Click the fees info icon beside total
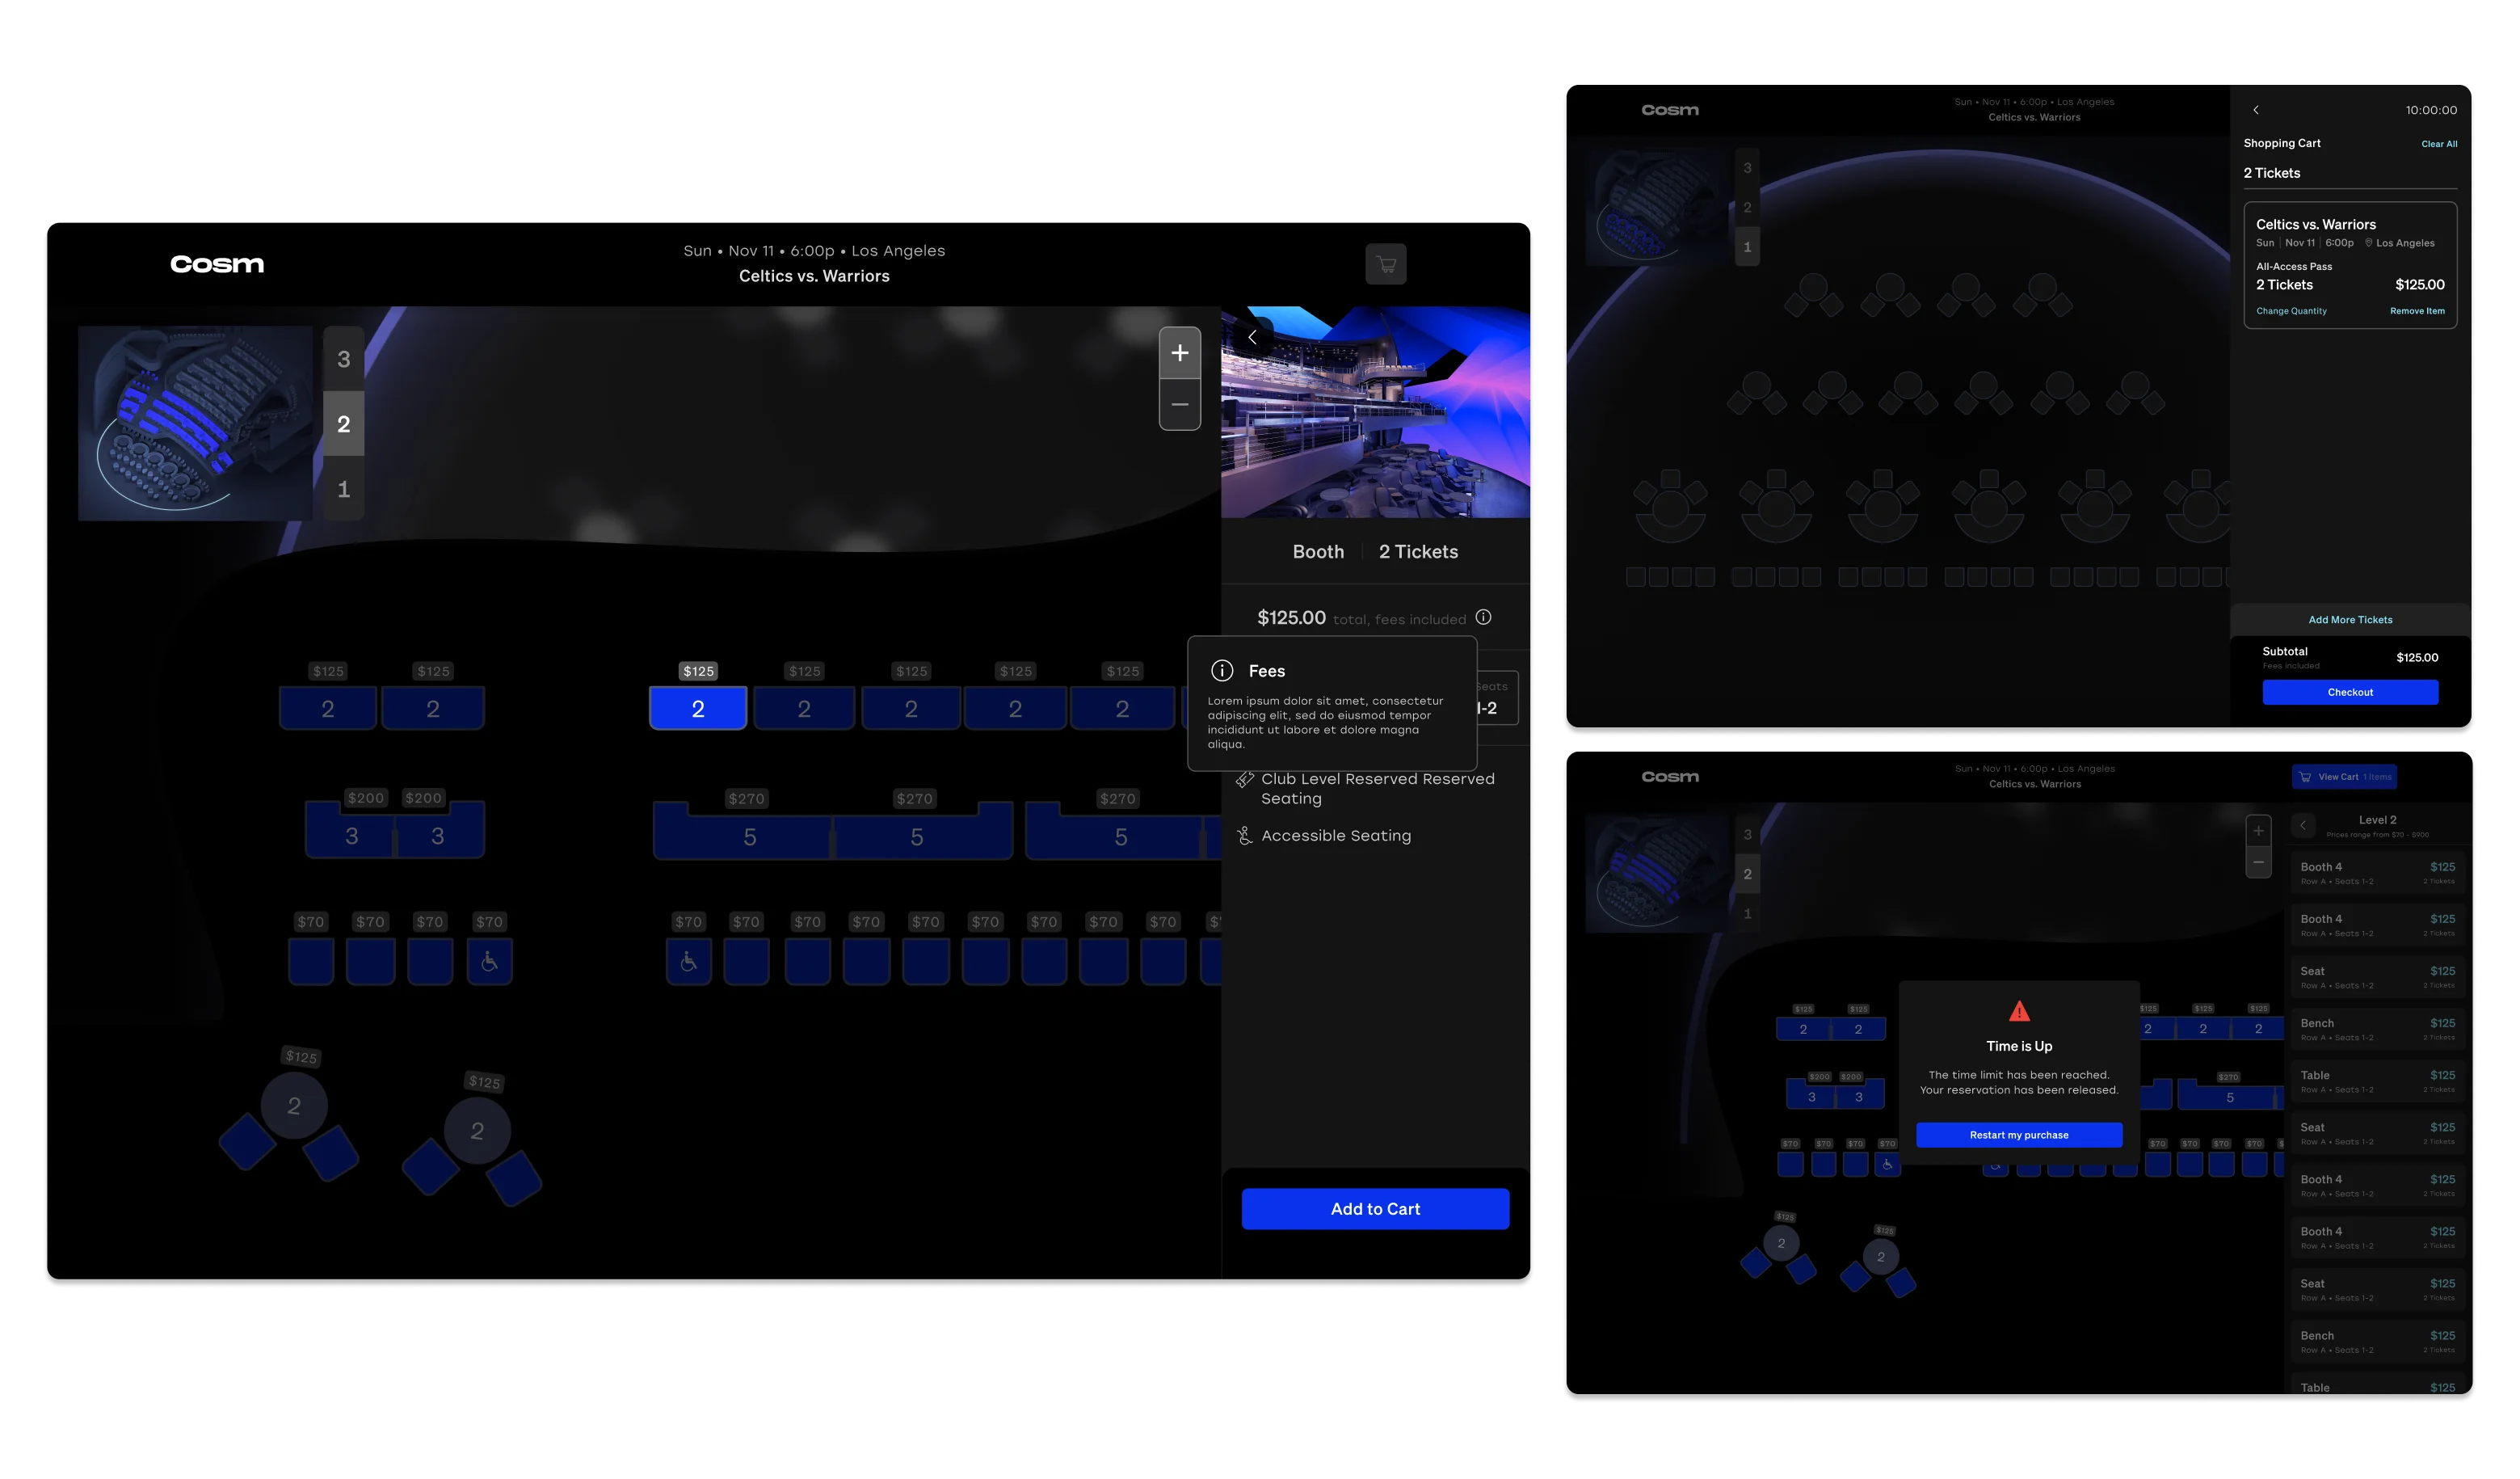Viewport: 2520px width, 1479px height. click(x=1483, y=618)
